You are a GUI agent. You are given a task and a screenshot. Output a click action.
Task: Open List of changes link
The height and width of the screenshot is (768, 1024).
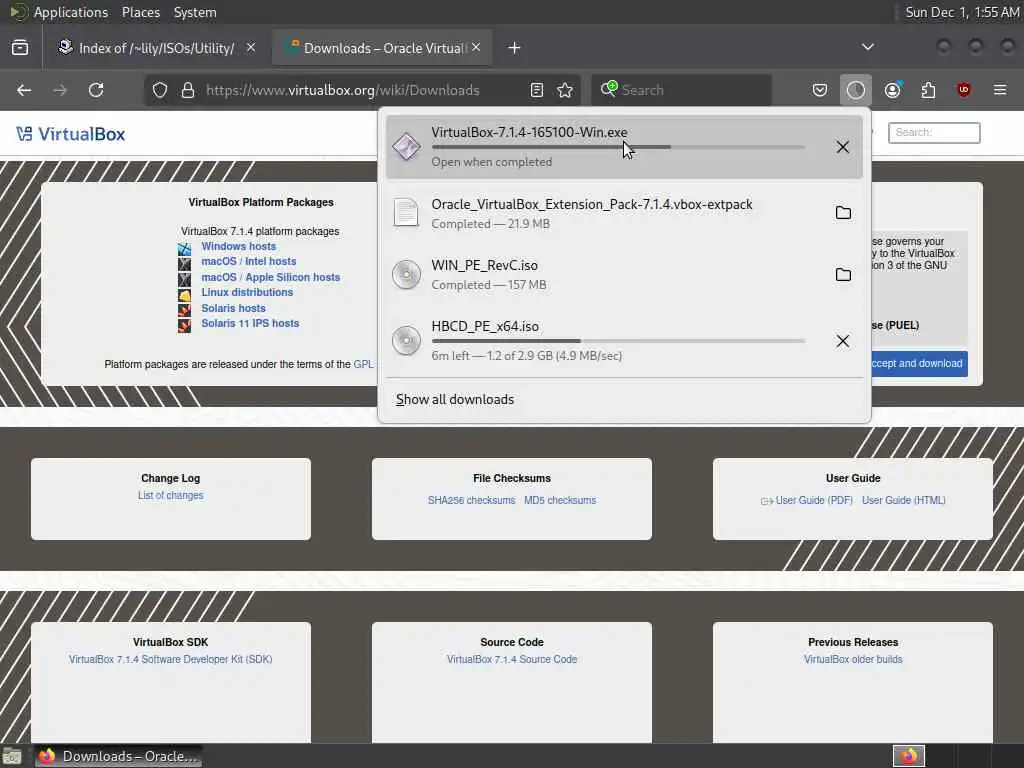(170, 496)
